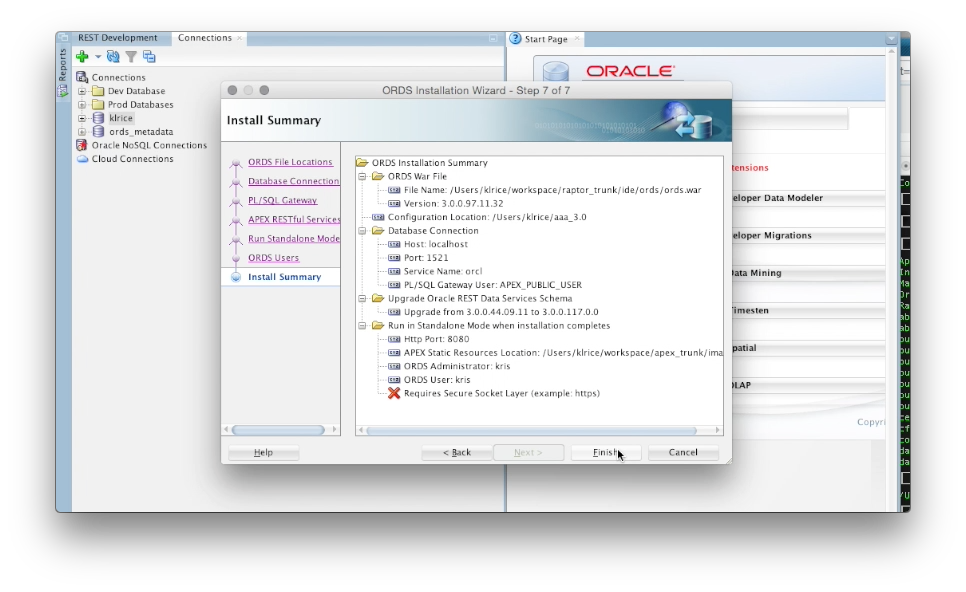Close the Connections tab
This screenshot has height=592, width=966.
[240, 38]
